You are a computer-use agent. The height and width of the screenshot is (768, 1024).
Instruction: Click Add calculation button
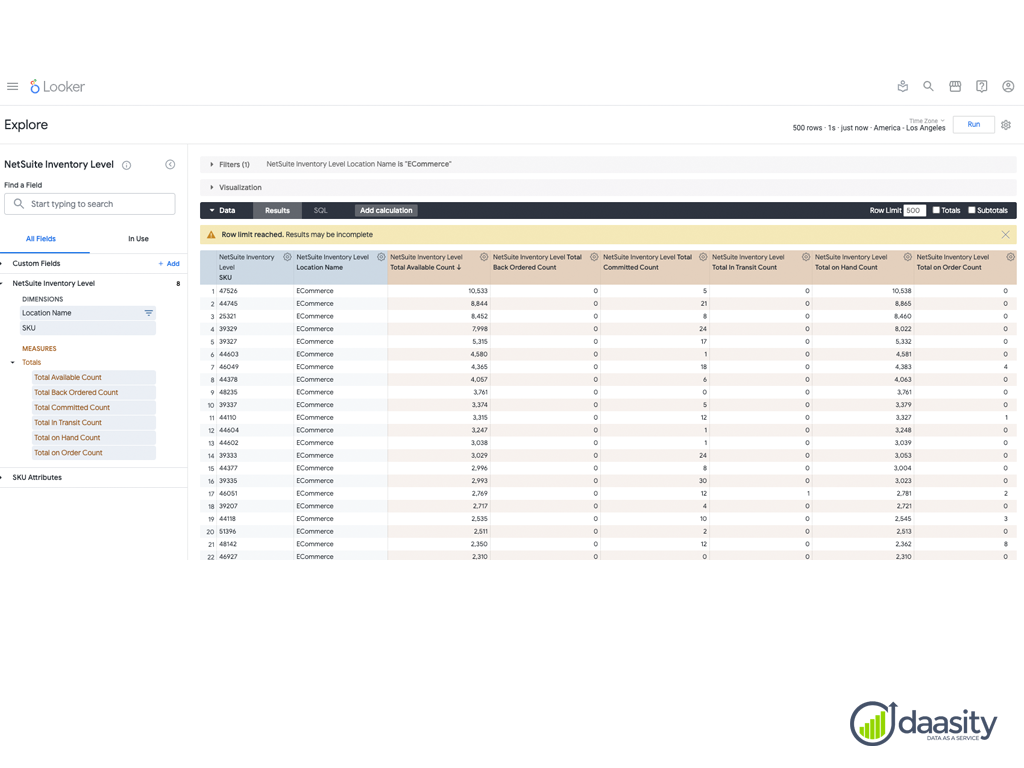pos(386,210)
